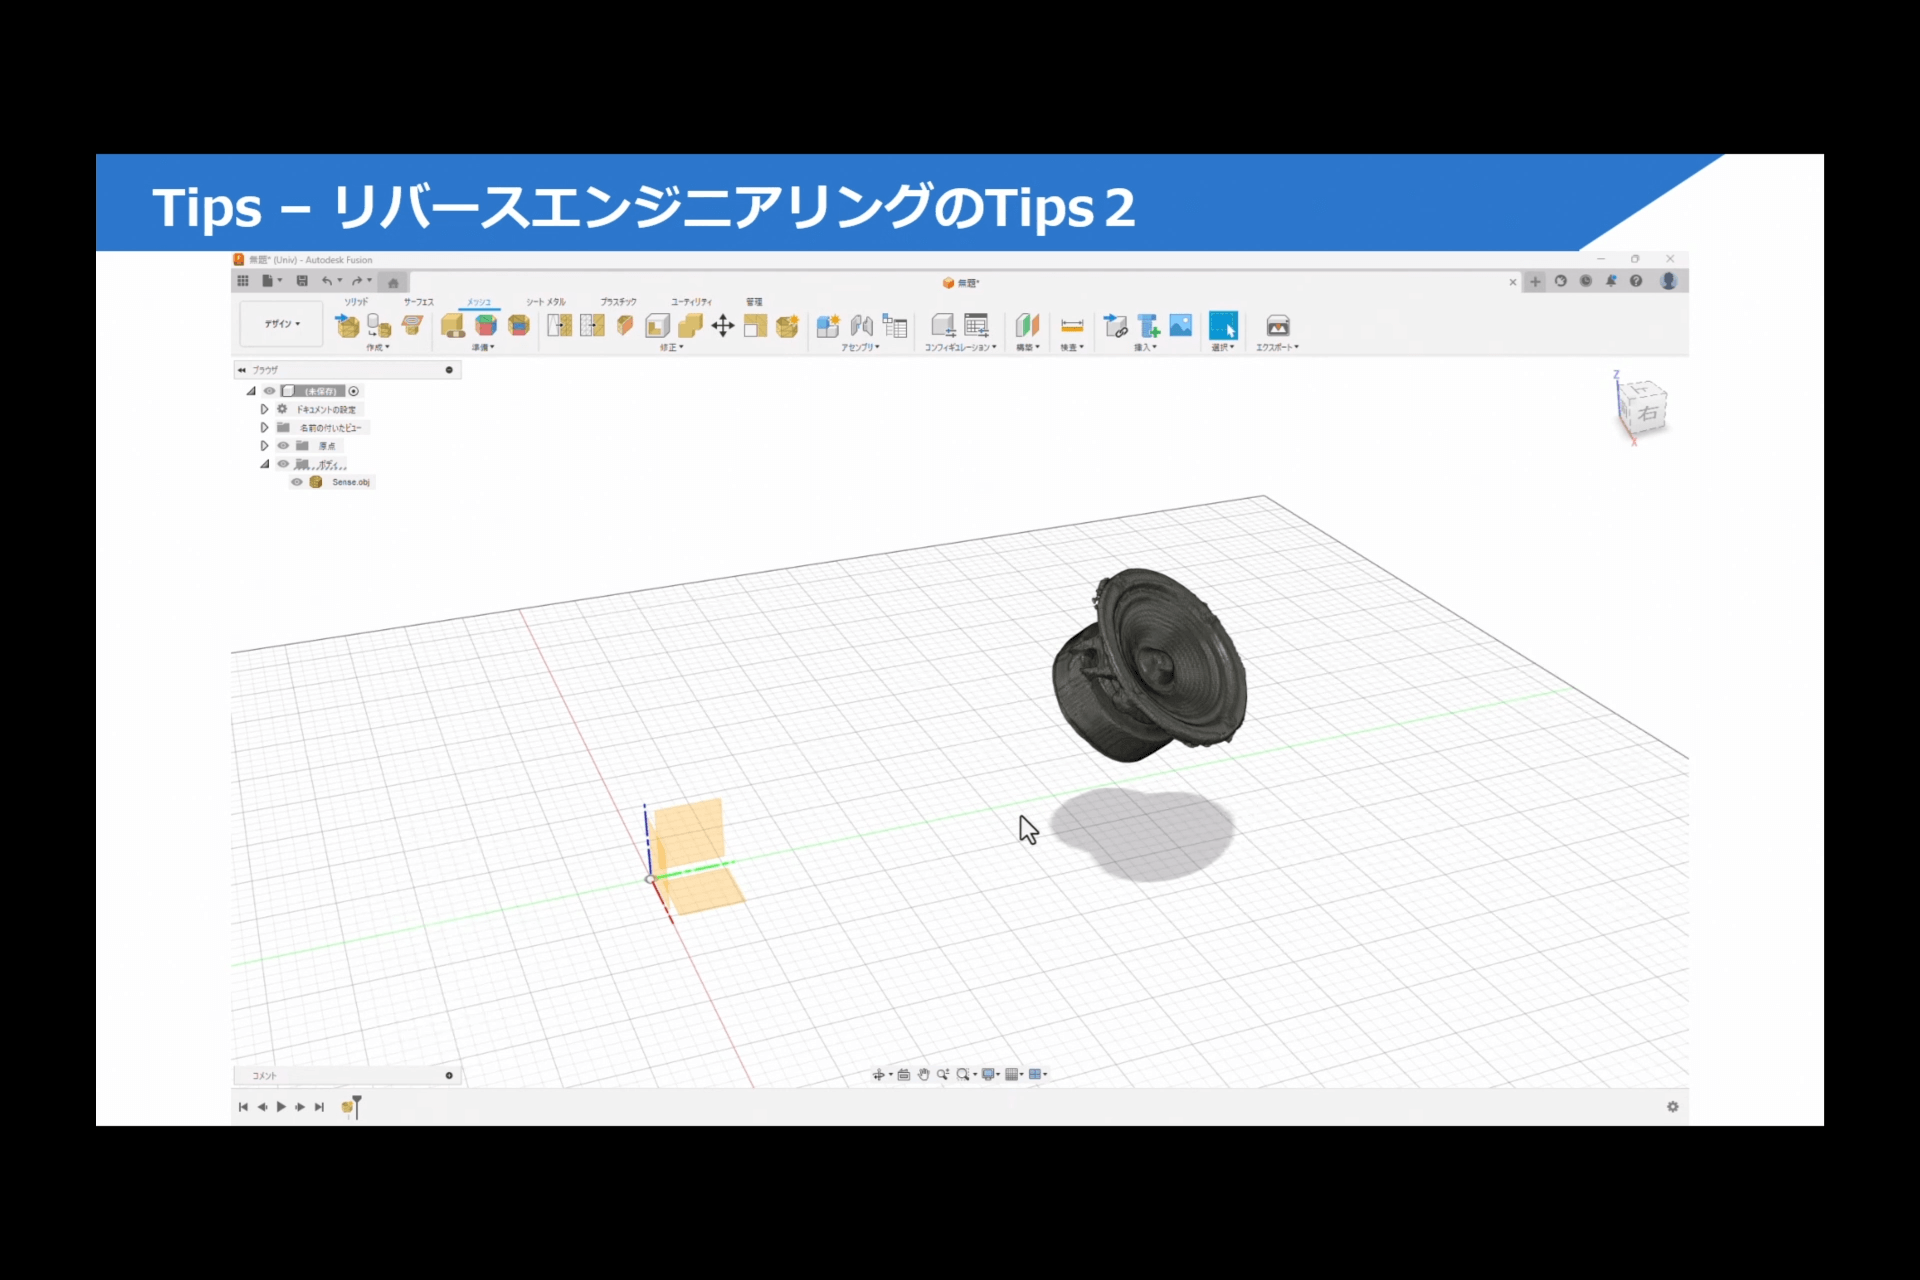Activate the (未保存) component radio button

coord(354,391)
